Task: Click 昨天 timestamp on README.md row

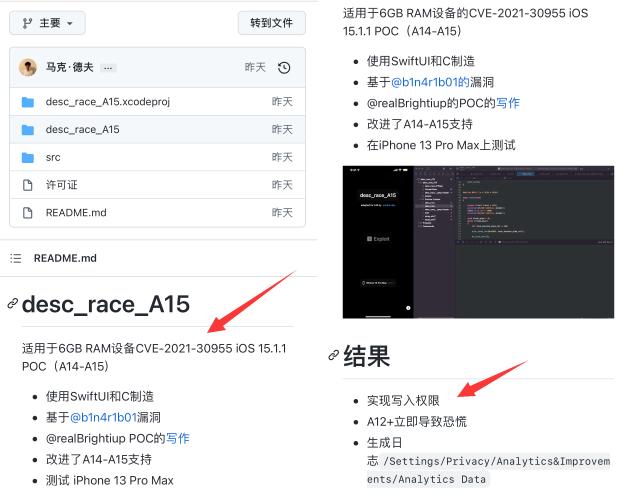Action: pos(282,213)
